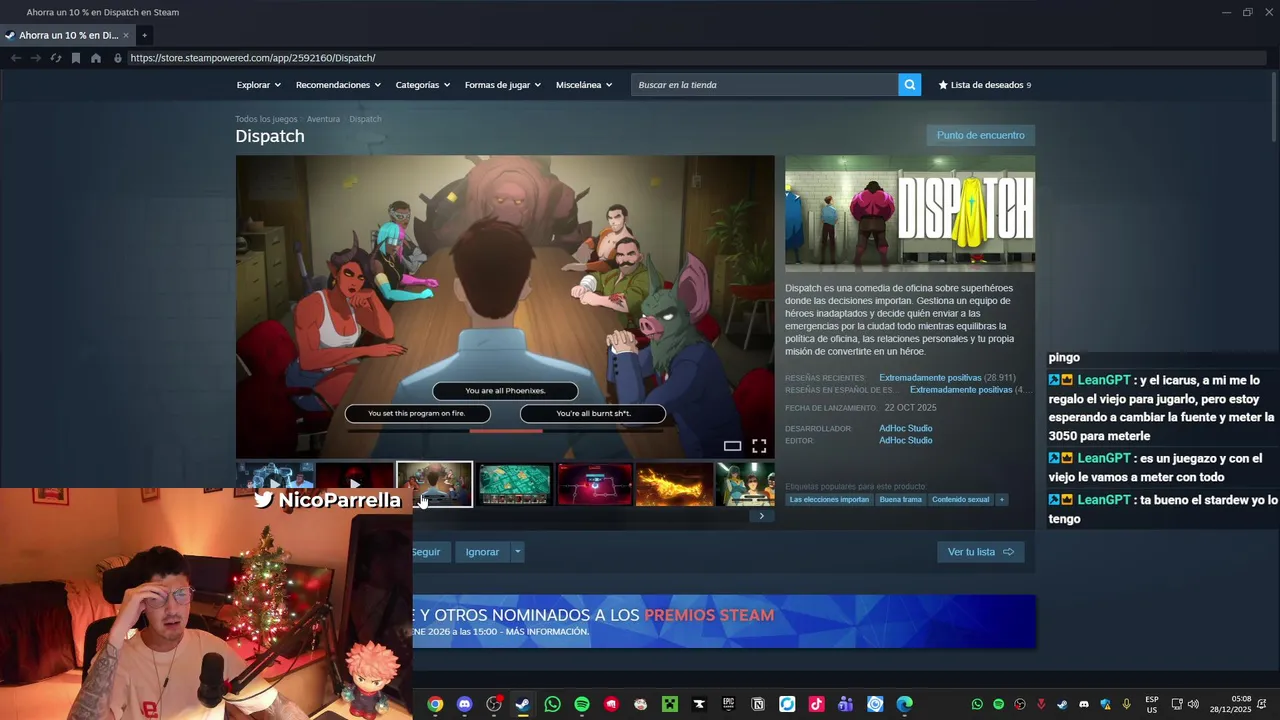
Task: Open the AdHoc Studio editor link
Action: [906, 440]
